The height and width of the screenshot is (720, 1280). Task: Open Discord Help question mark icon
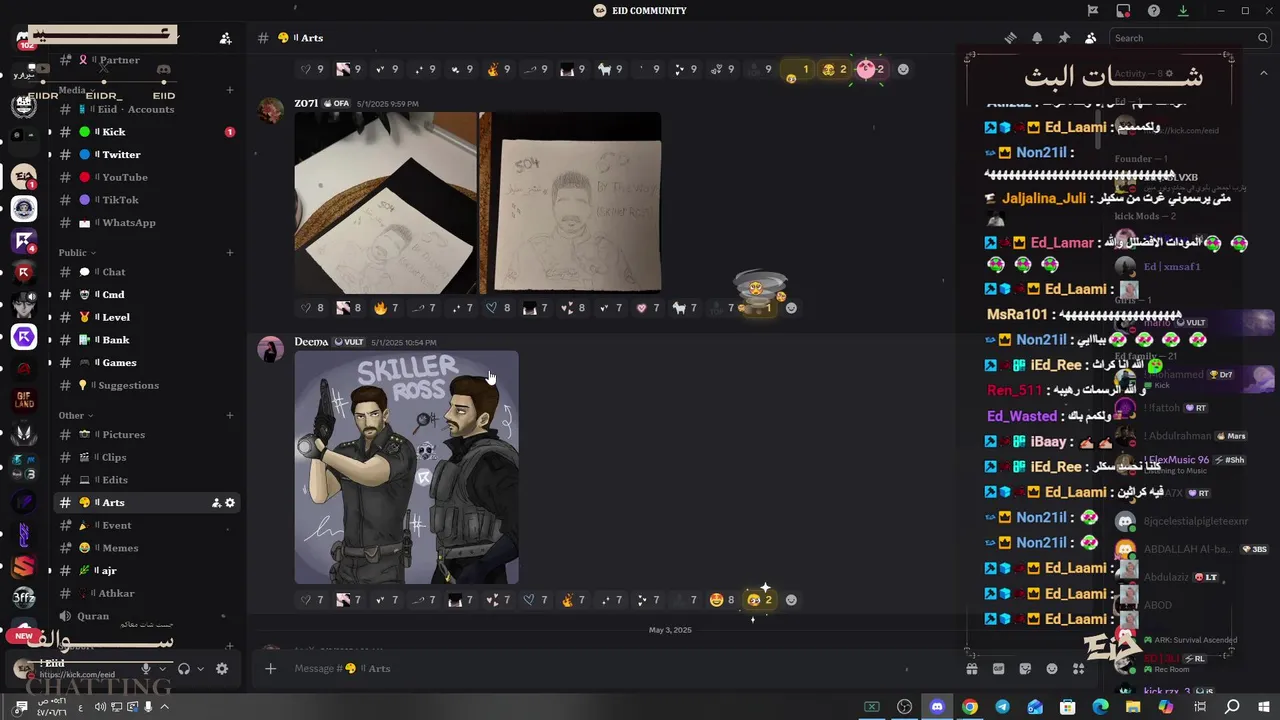coord(1154,11)
